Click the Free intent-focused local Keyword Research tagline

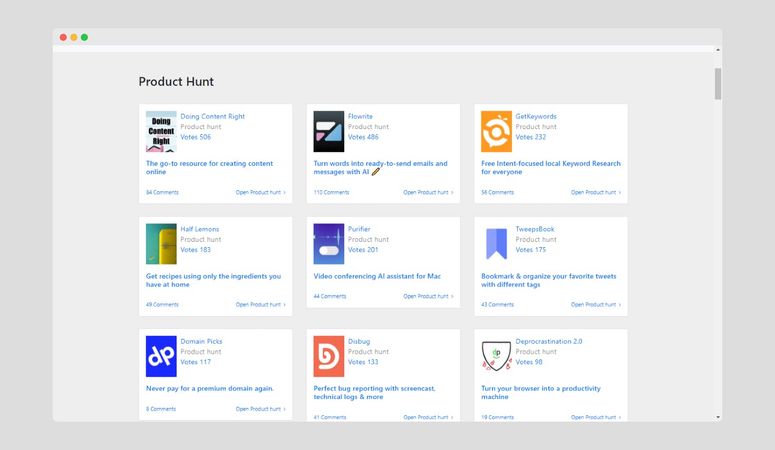tap(551, 168)
